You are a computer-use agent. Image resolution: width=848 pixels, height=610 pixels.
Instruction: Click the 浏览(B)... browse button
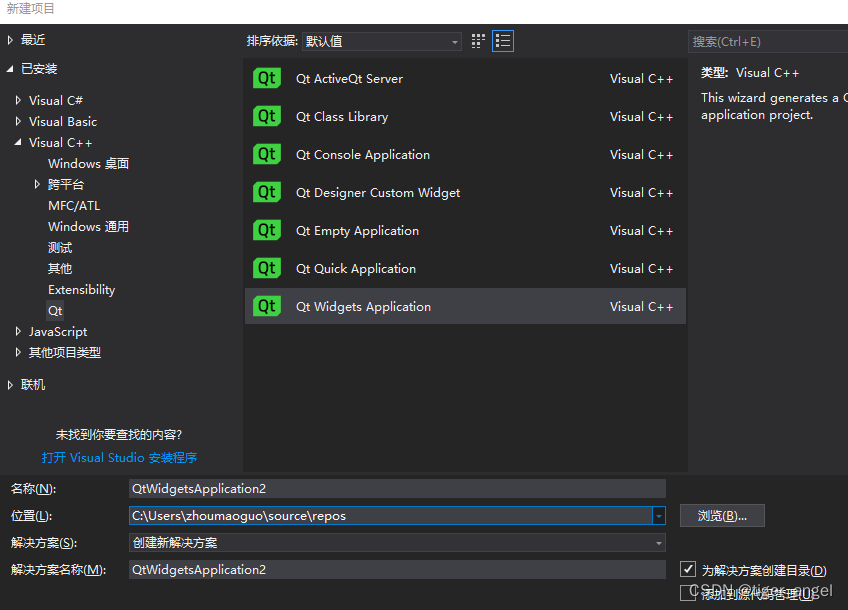(722, 516)
